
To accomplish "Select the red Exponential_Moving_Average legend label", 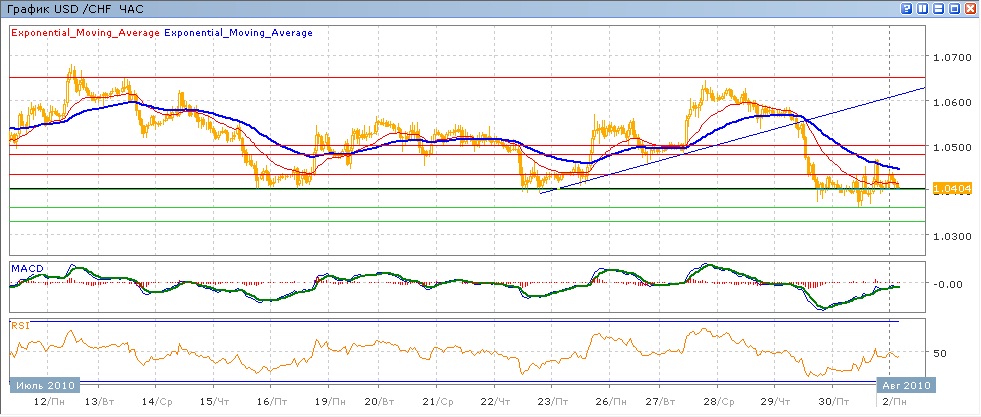I will click(85, 33).
